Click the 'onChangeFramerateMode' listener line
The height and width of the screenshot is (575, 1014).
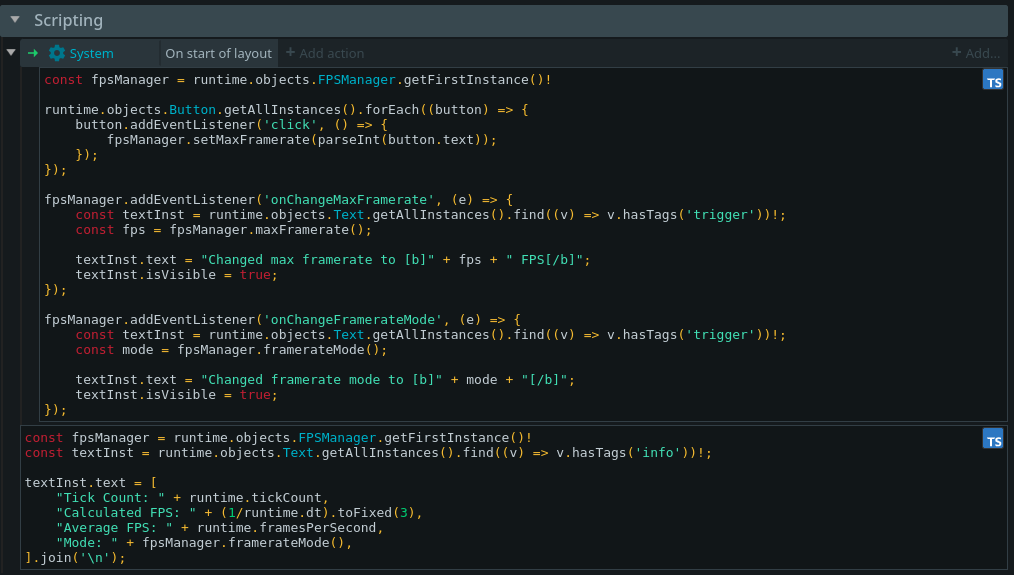[283, 320]
